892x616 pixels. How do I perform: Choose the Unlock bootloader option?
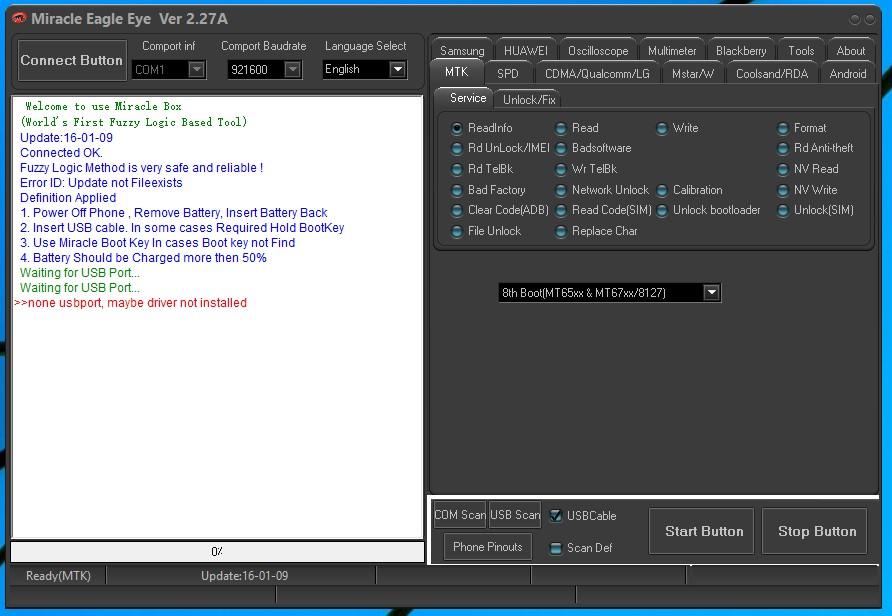(x=708, y=210)
